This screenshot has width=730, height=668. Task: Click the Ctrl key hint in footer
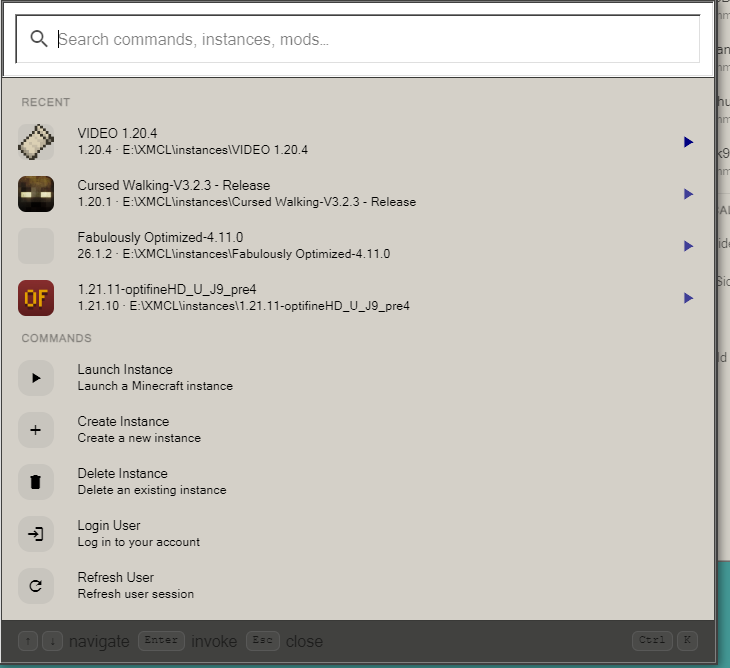tap(652, 641)
